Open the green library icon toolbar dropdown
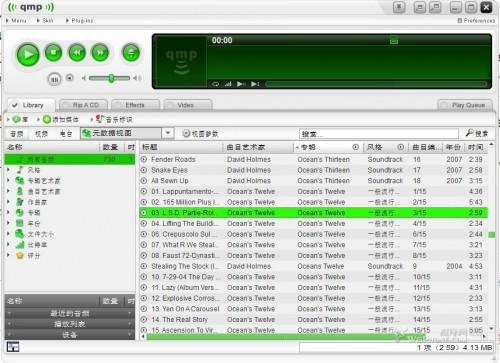500x363 pixels. pos(18,119)
